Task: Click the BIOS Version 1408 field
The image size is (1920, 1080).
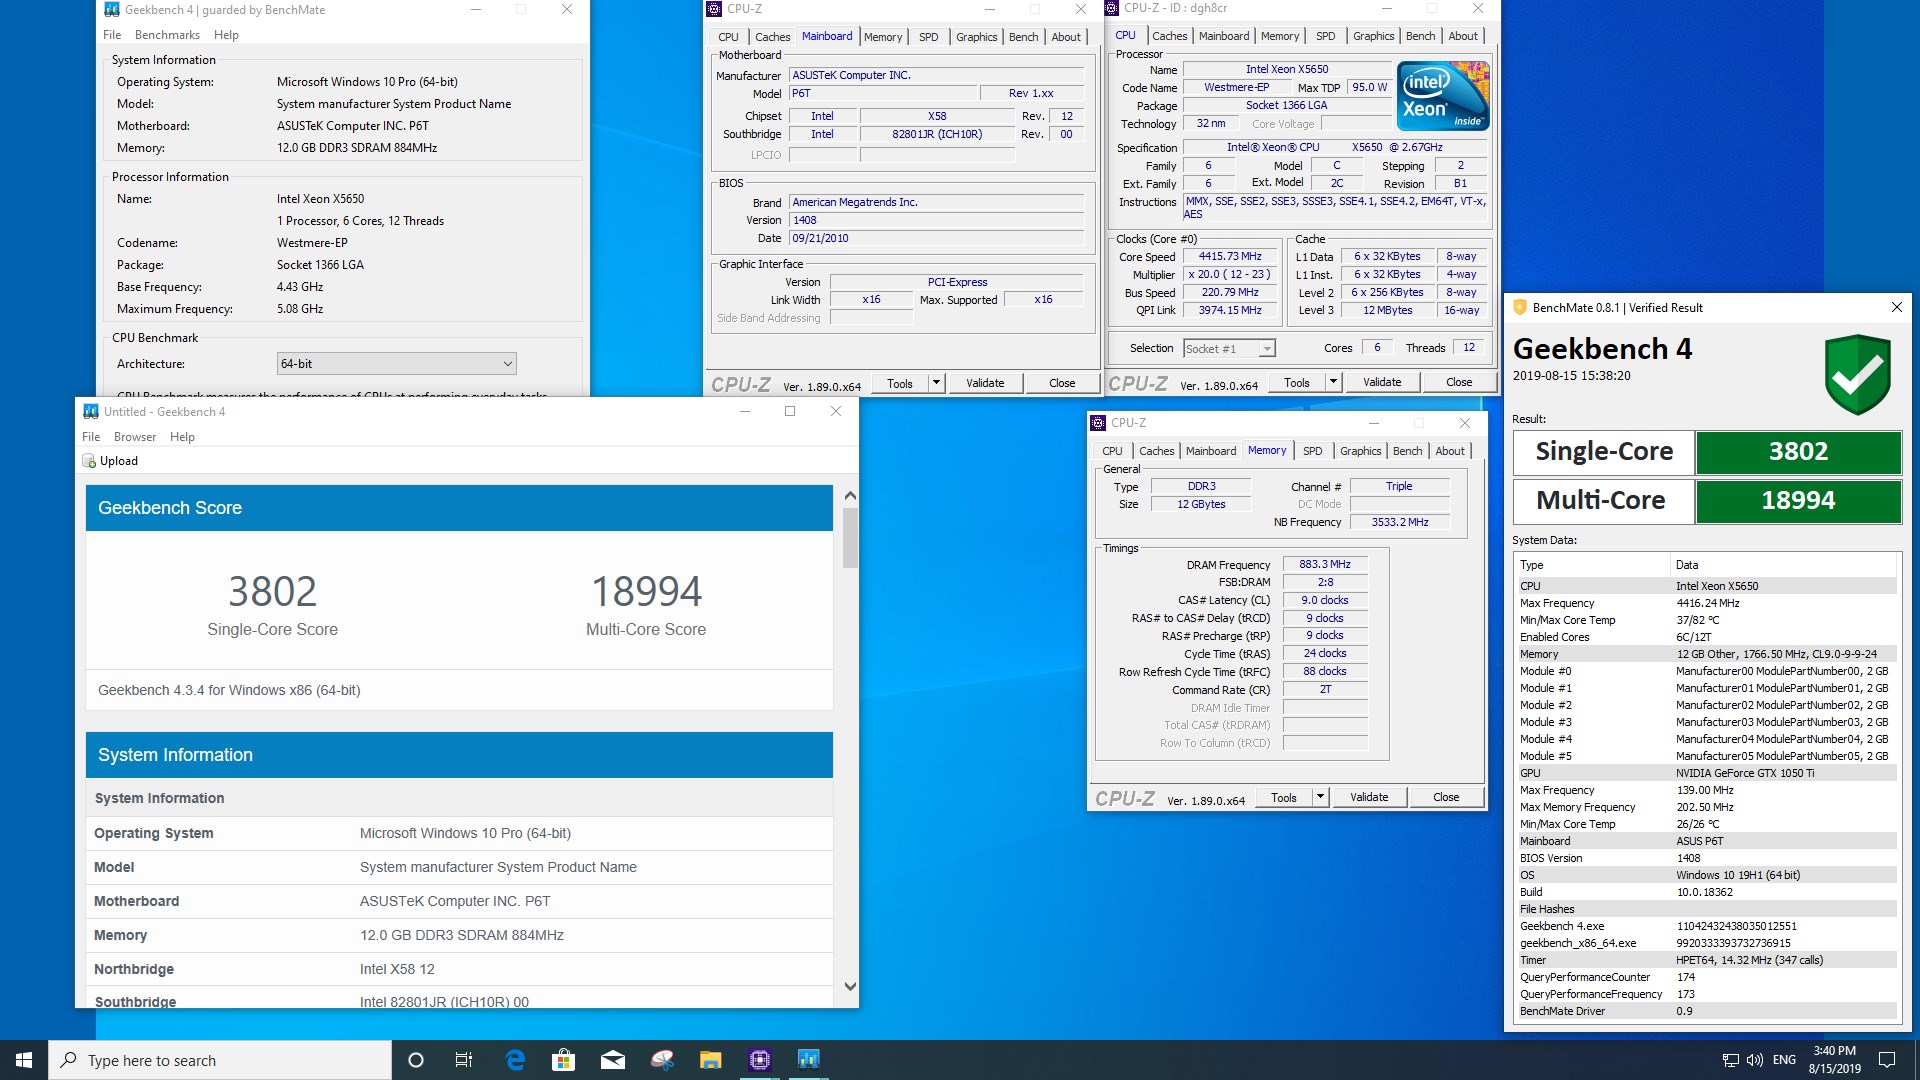Action: click(937, 220)
